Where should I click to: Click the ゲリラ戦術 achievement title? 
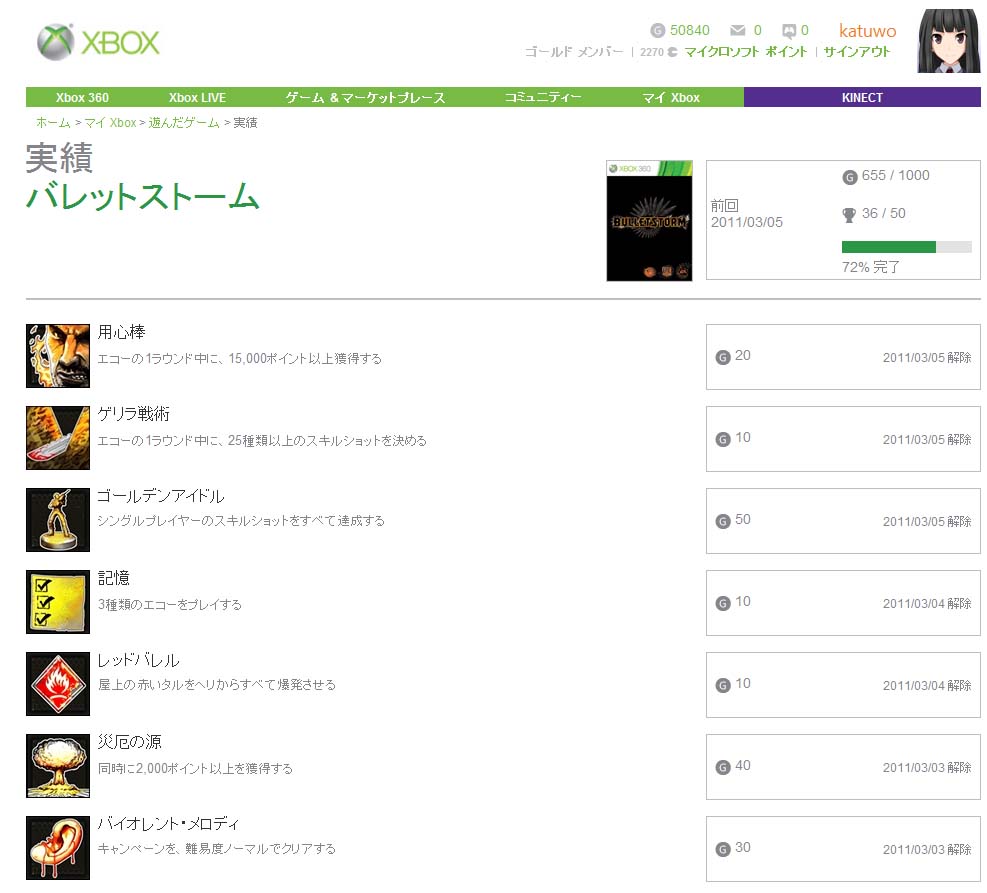133,413
